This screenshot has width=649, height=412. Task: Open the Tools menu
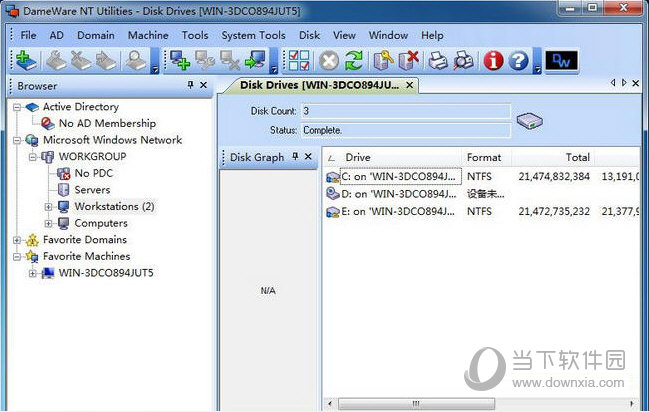tap(195, 35)
